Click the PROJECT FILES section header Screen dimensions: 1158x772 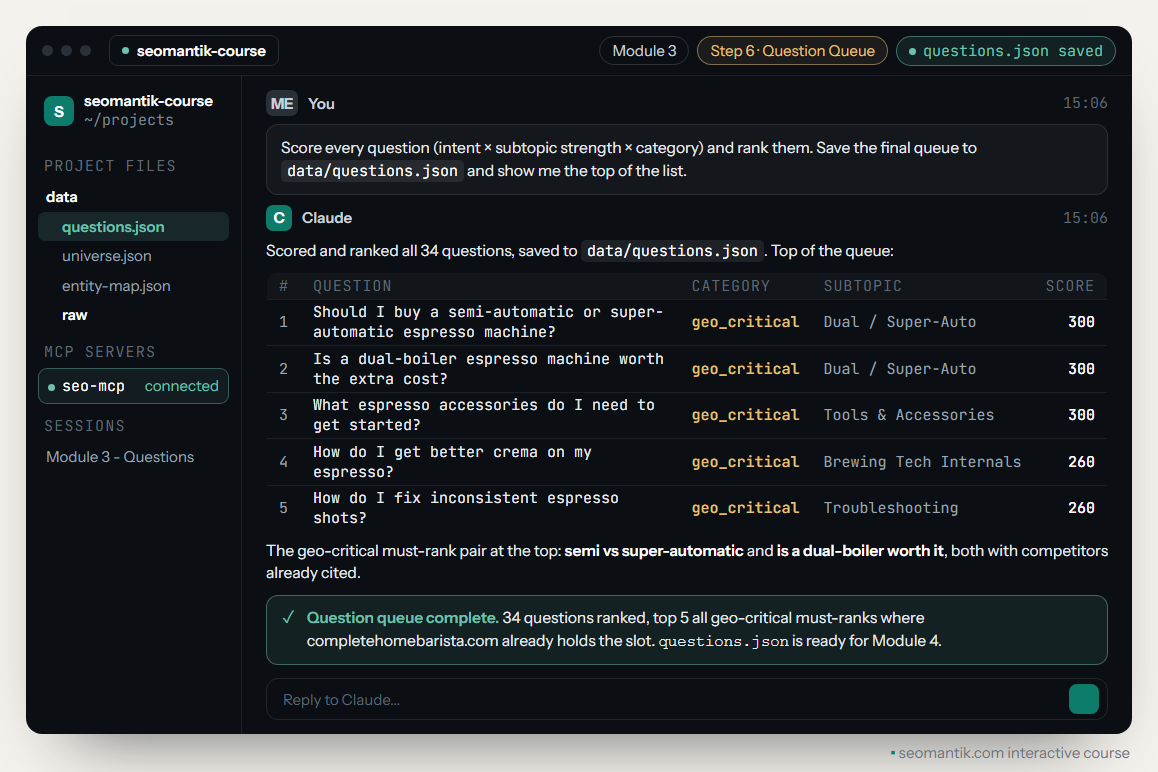click(x=110, y=166)
